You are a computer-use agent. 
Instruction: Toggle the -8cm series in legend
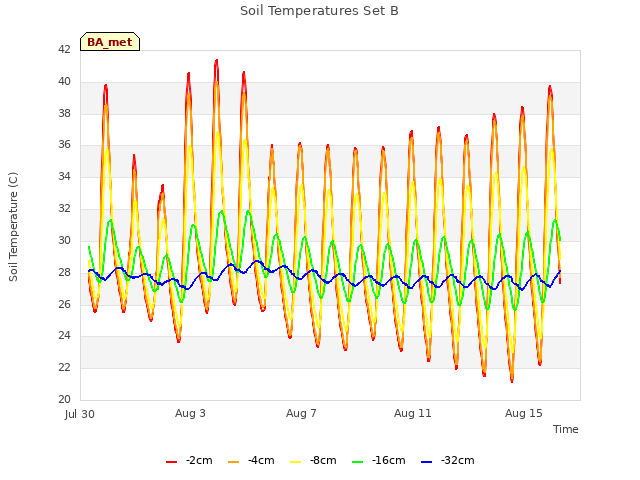[x=313, y=461]
